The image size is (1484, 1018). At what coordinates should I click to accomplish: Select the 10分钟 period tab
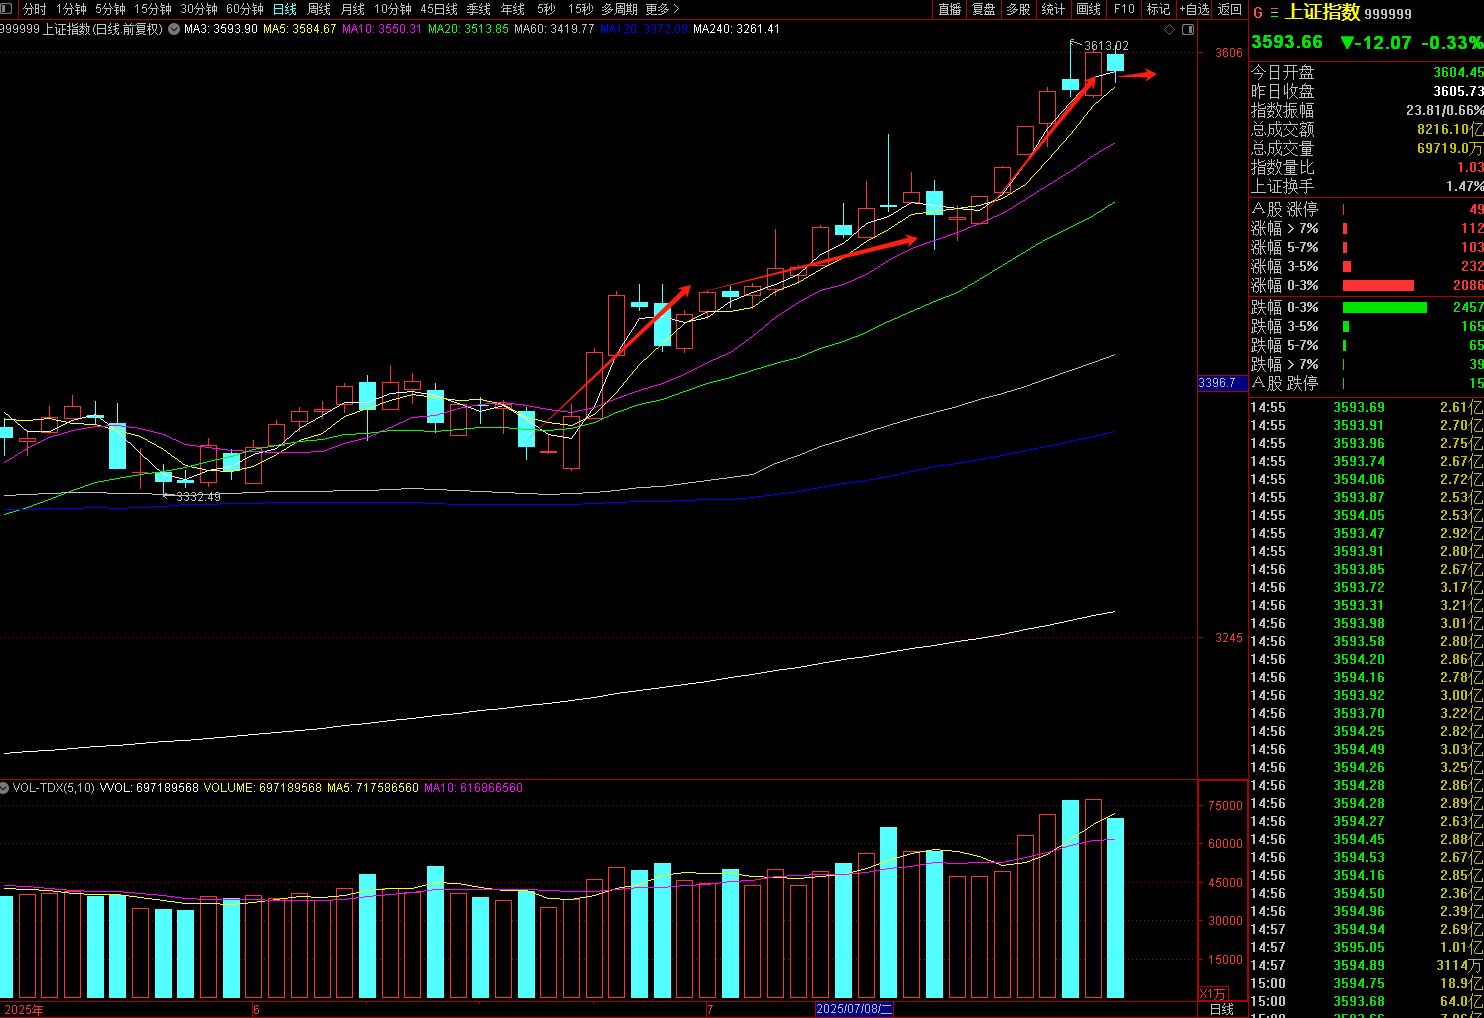coord(393,9)
